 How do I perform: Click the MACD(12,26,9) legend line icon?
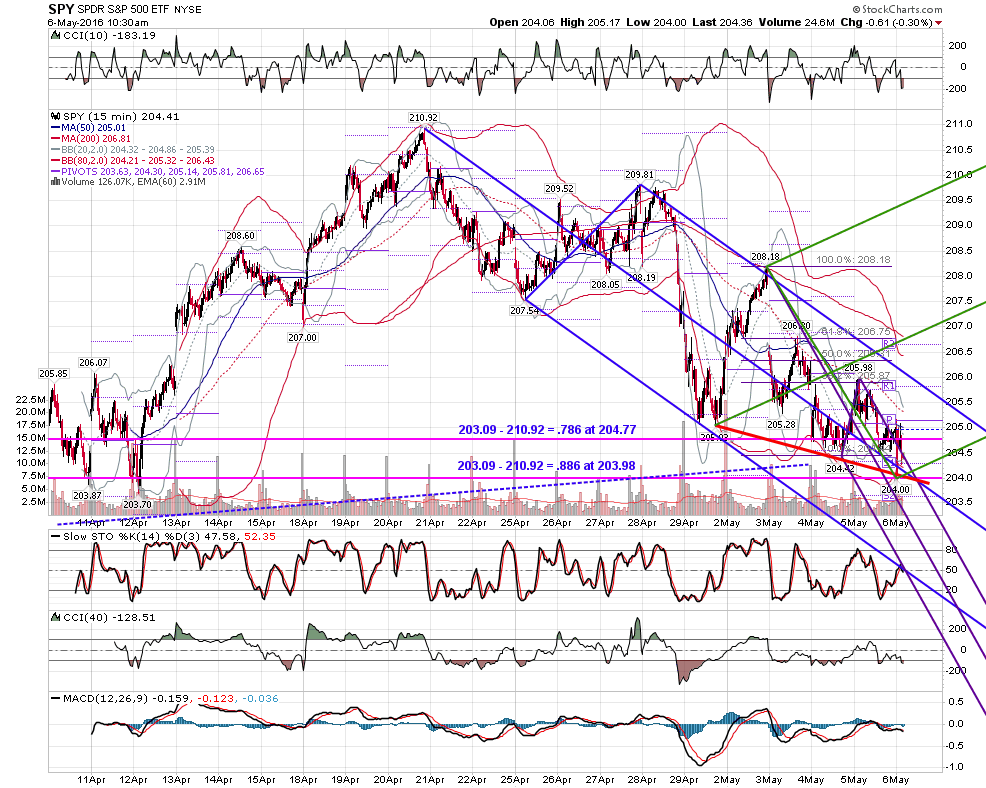click(55, 699)
